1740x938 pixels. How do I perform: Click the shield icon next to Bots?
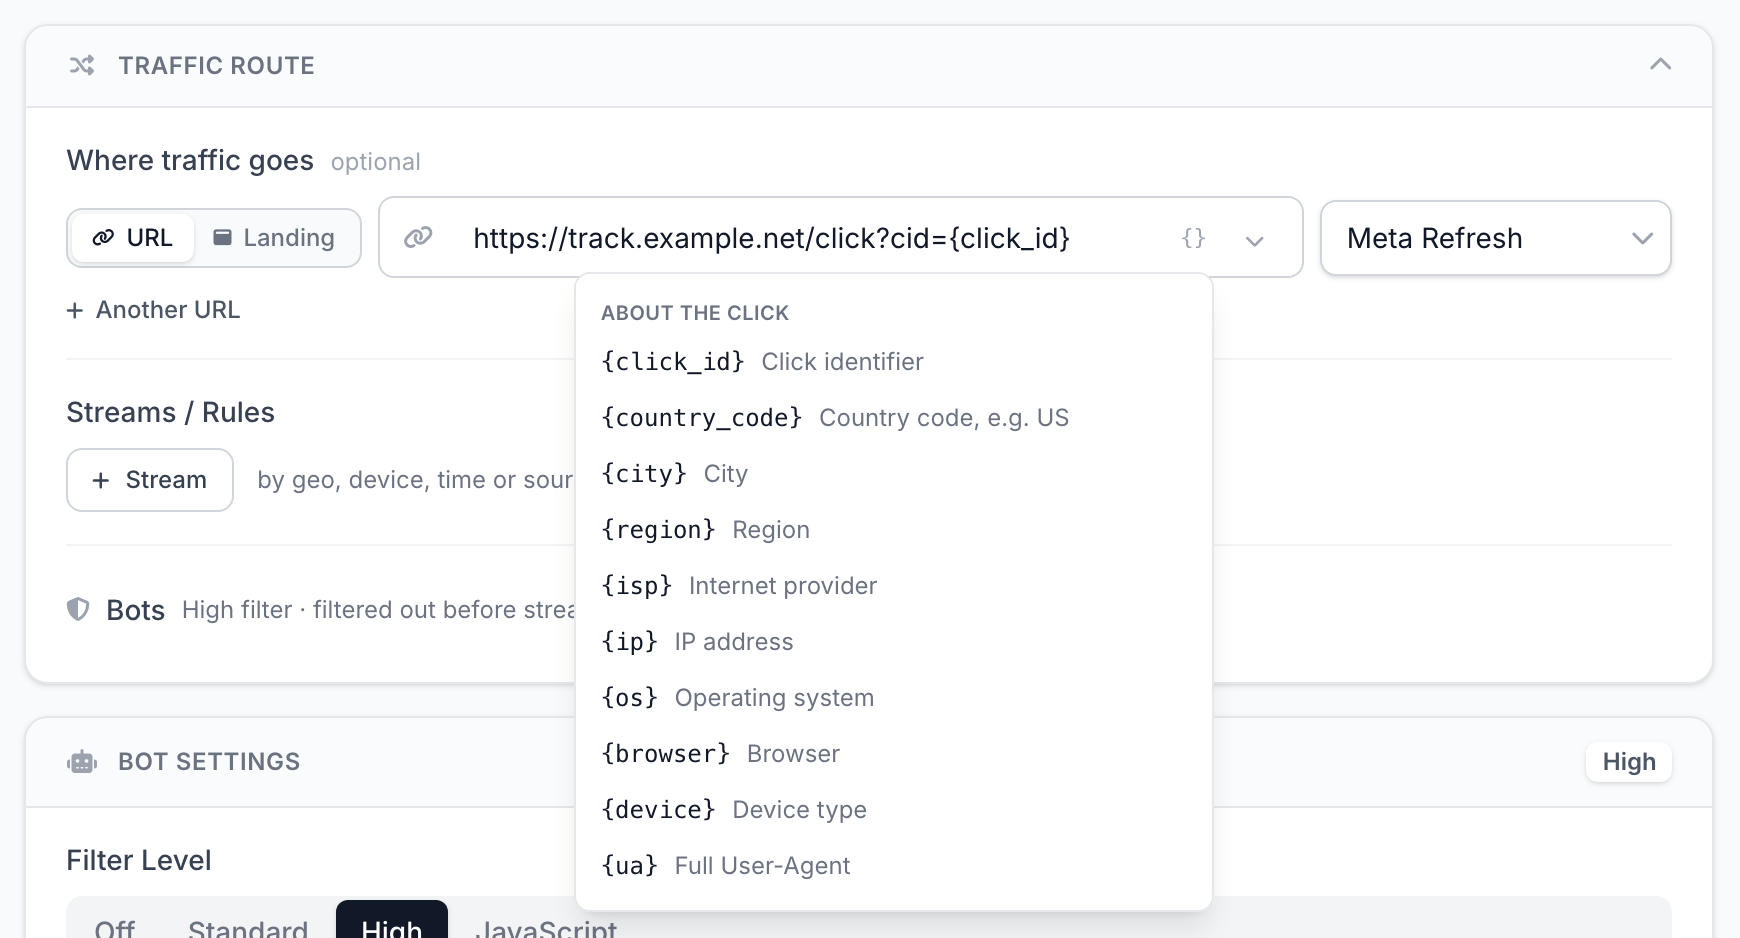pos(78,609)
